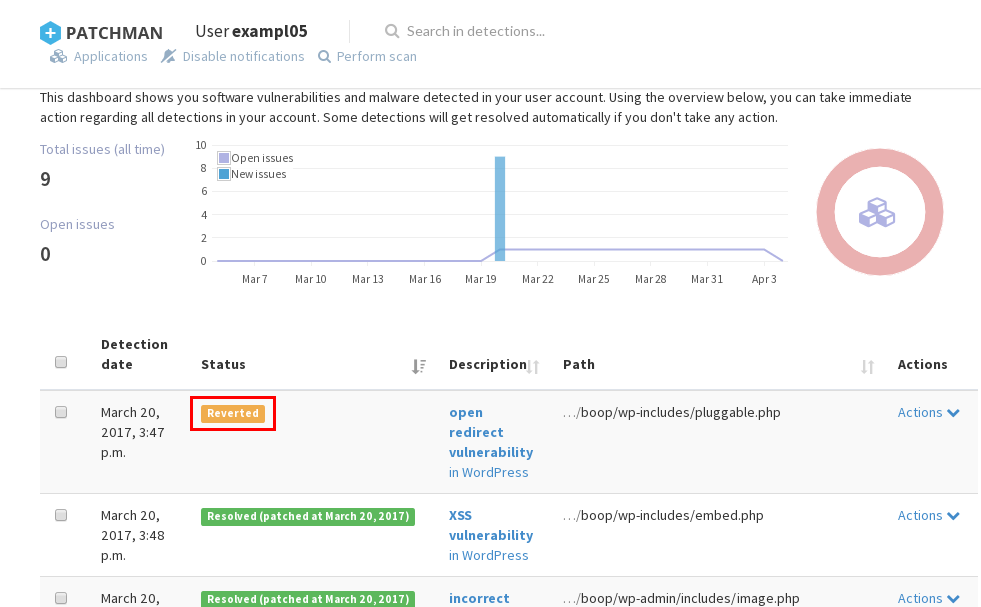981x607 pixels.
Task: Select Disable notifications menu item
Action: [243, 57]
